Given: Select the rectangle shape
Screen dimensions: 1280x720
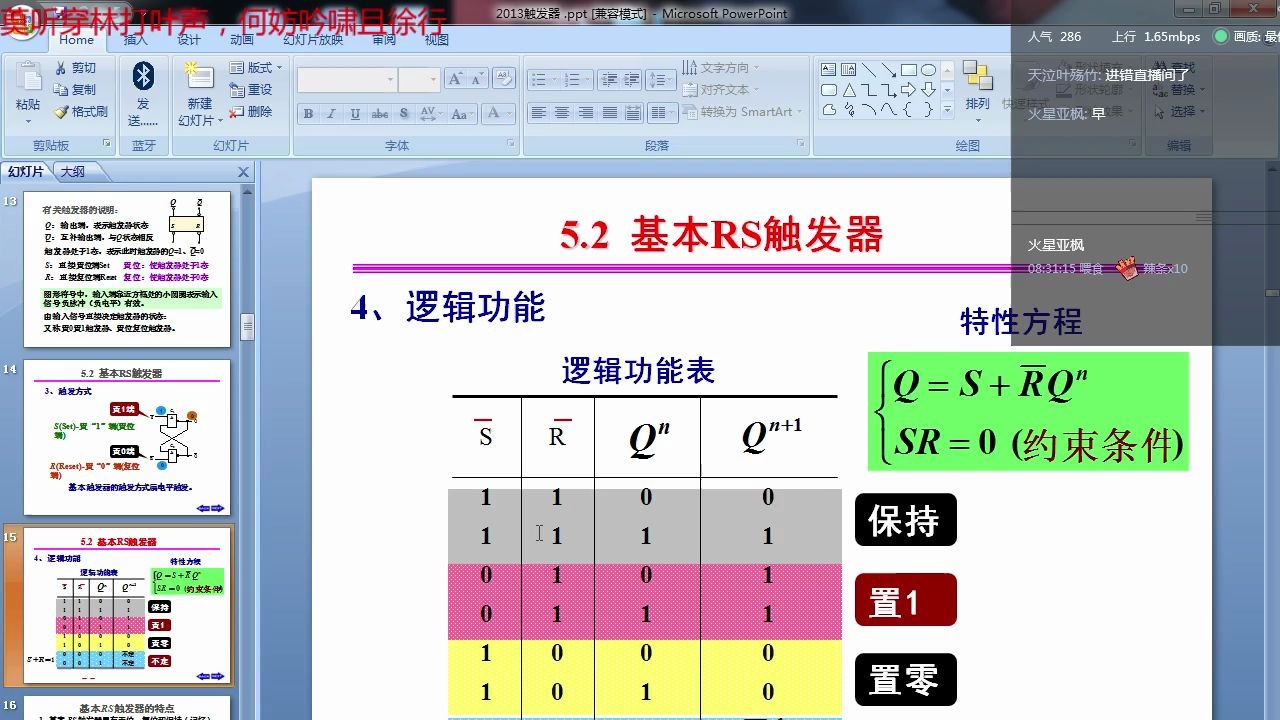Looking at the screenshot, I should pyautogui.click(x=909, y=70).
